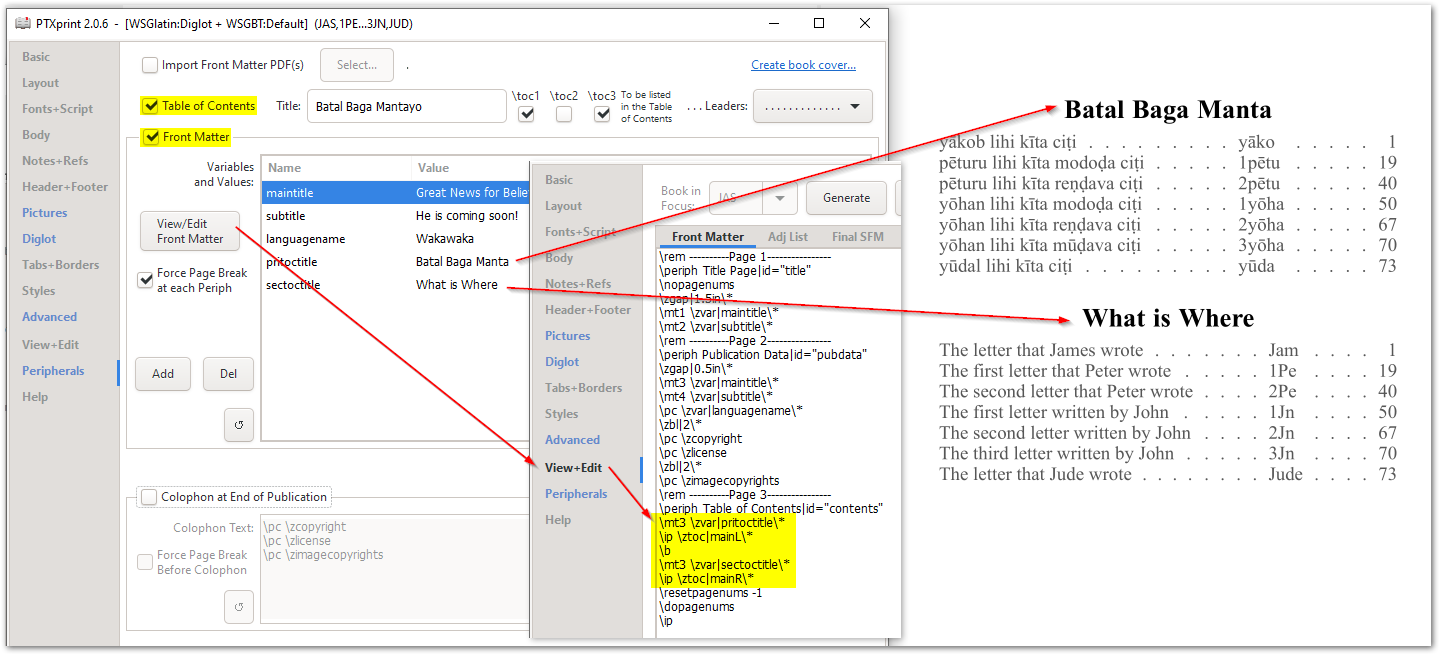Click the Title field with Batal Baga Mantayo
The height and width of the screenshot is (655, 1440).
click(x=407, y=106)
